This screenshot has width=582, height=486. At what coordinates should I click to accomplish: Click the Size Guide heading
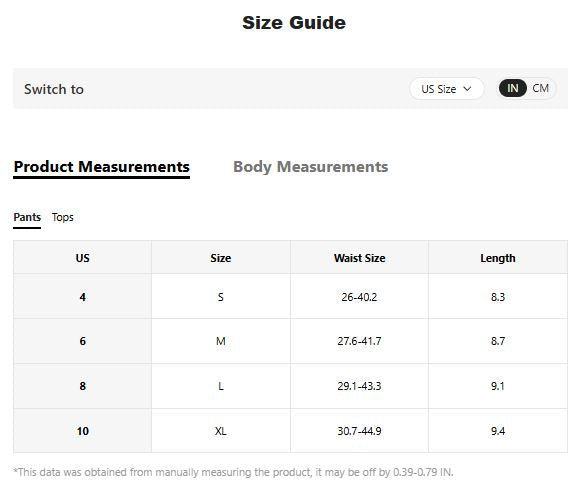click(294, 23)
